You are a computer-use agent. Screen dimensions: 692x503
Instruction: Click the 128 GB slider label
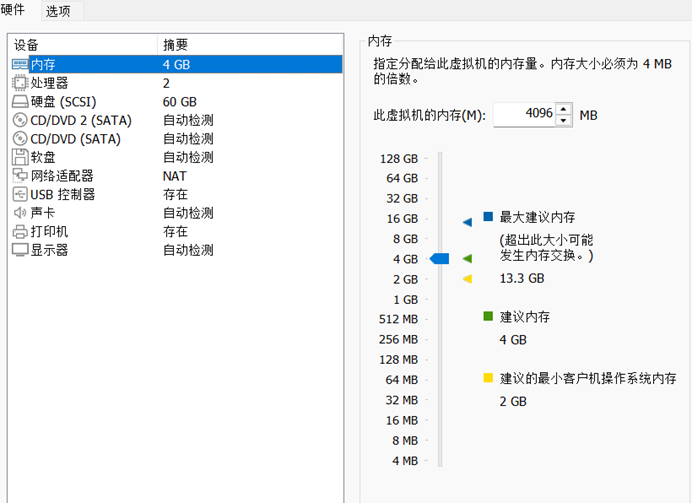pyautogui.click(x=399, y=158)
